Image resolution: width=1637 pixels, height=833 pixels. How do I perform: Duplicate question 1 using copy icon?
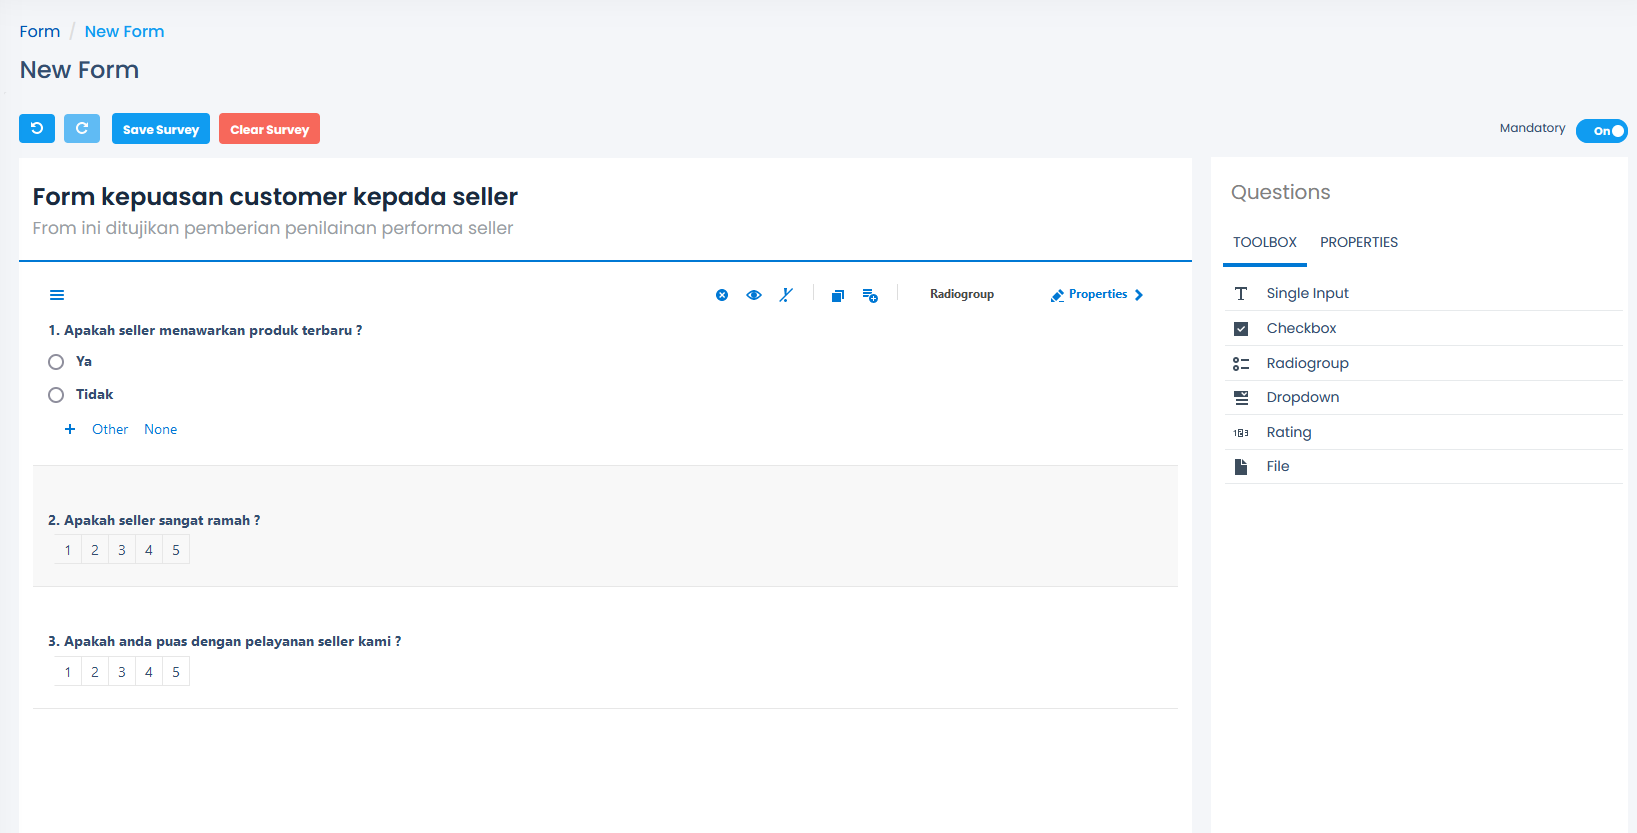838,295
